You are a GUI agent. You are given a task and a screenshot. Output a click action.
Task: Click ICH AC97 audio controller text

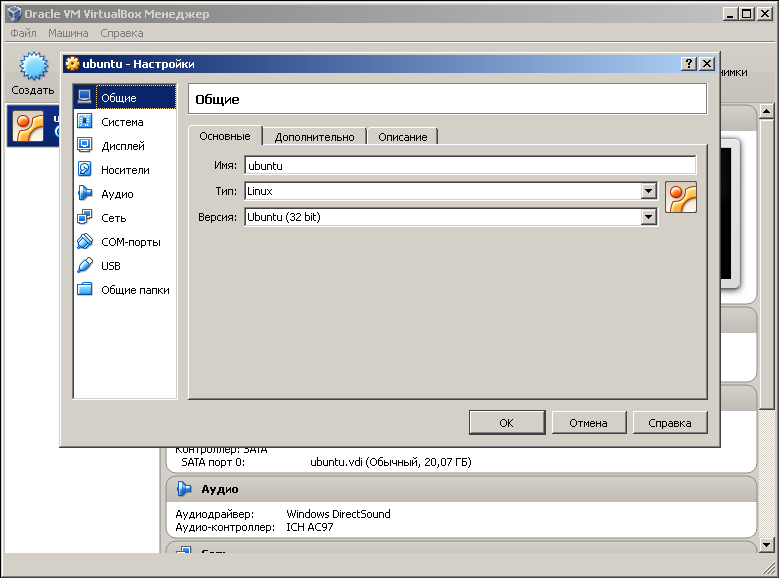coord(310,527)
